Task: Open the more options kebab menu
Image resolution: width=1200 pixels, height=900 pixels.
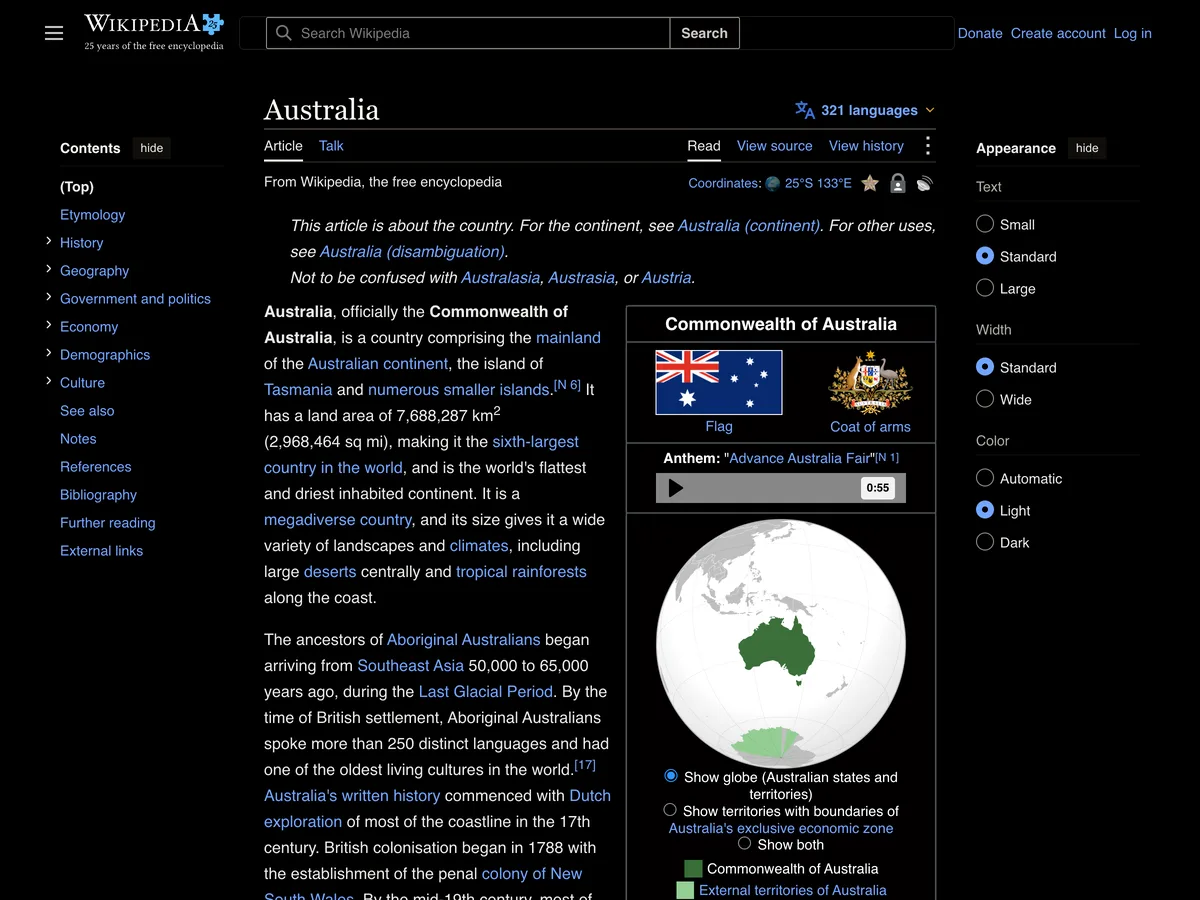Action: pos(928,146)
